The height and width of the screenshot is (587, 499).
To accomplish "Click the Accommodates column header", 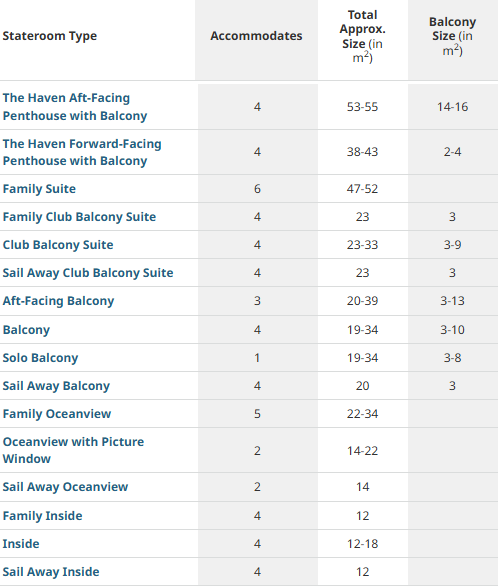I will click(x=256, y=36).
